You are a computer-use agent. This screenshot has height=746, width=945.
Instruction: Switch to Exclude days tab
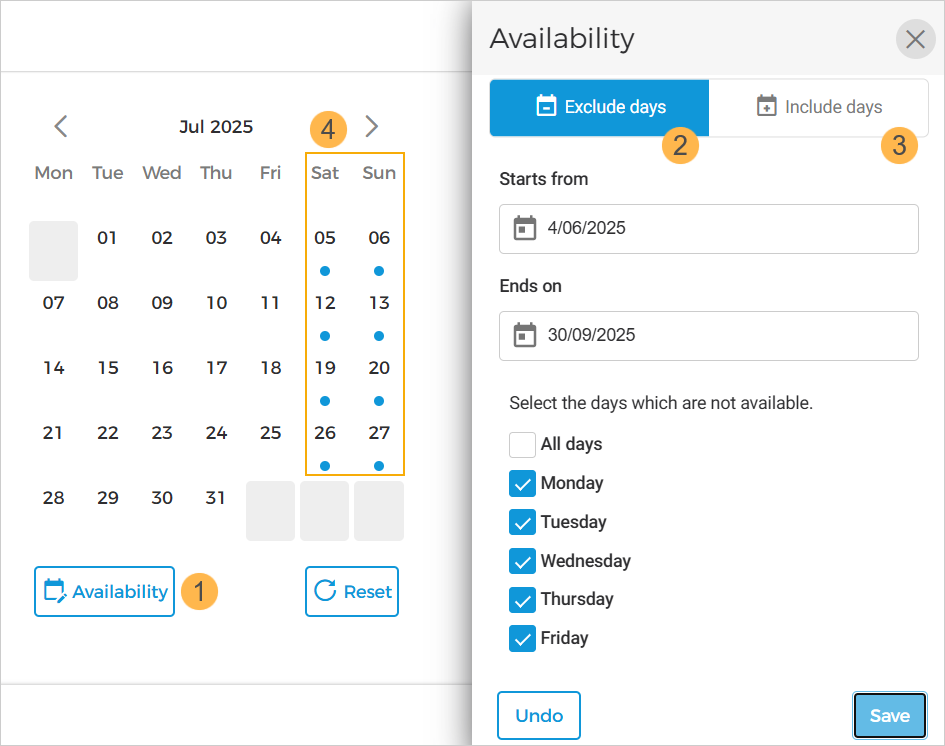point(599,107)
